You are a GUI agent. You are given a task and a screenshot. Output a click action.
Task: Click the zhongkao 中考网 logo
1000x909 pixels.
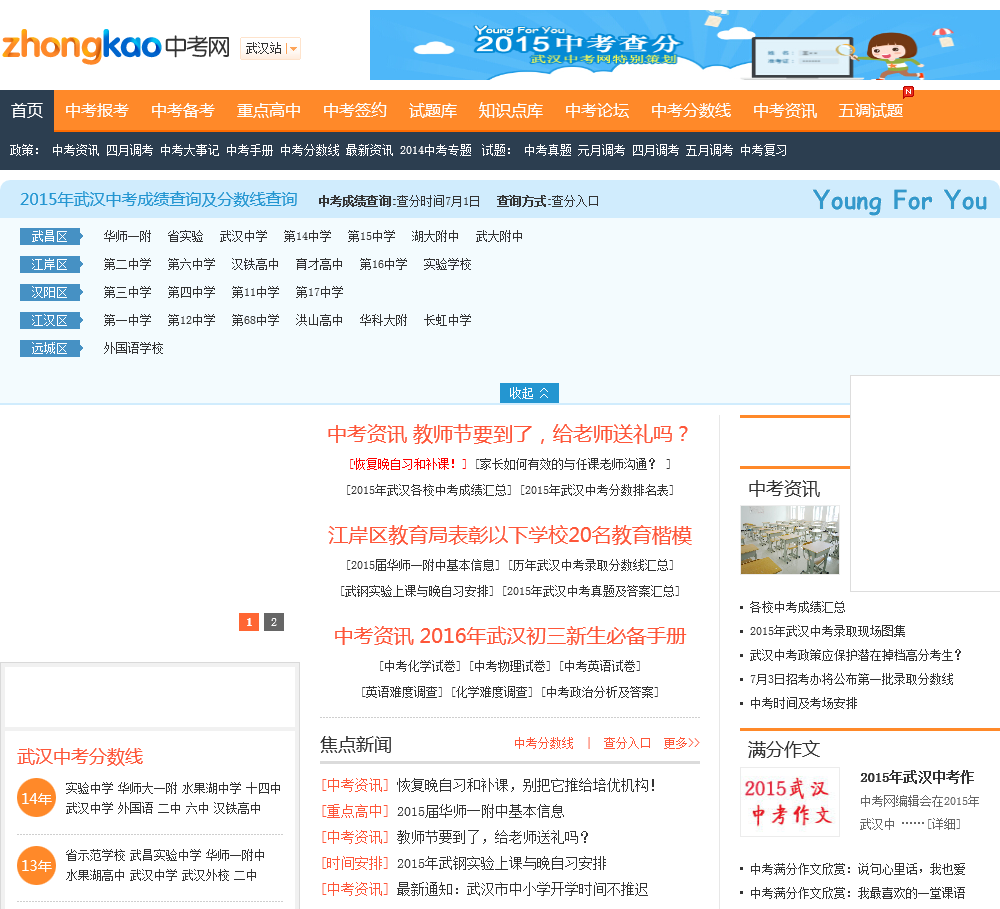point(116,46)
